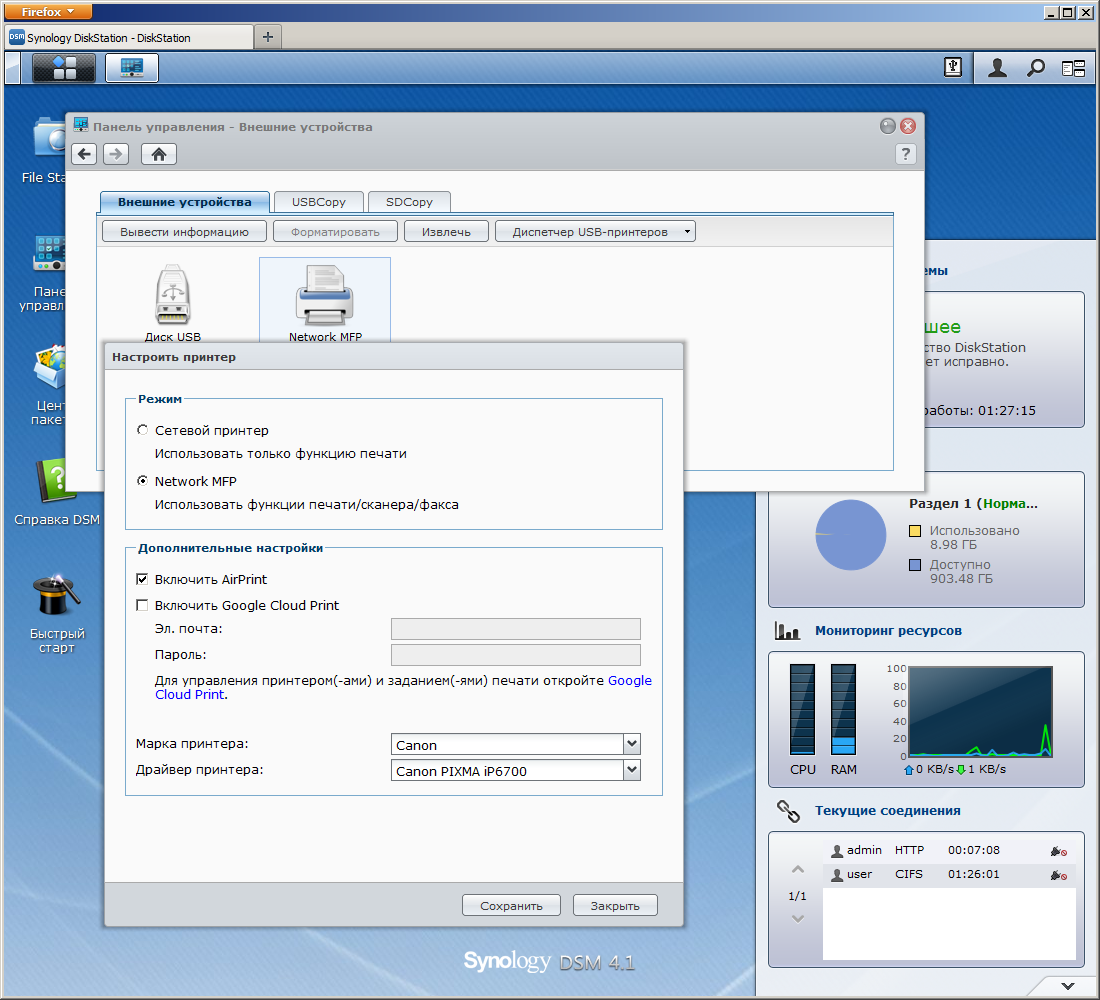Toggle the widgets pilot view icon
Viewport: 1100px width, 1000px height.
point(1073,68)
